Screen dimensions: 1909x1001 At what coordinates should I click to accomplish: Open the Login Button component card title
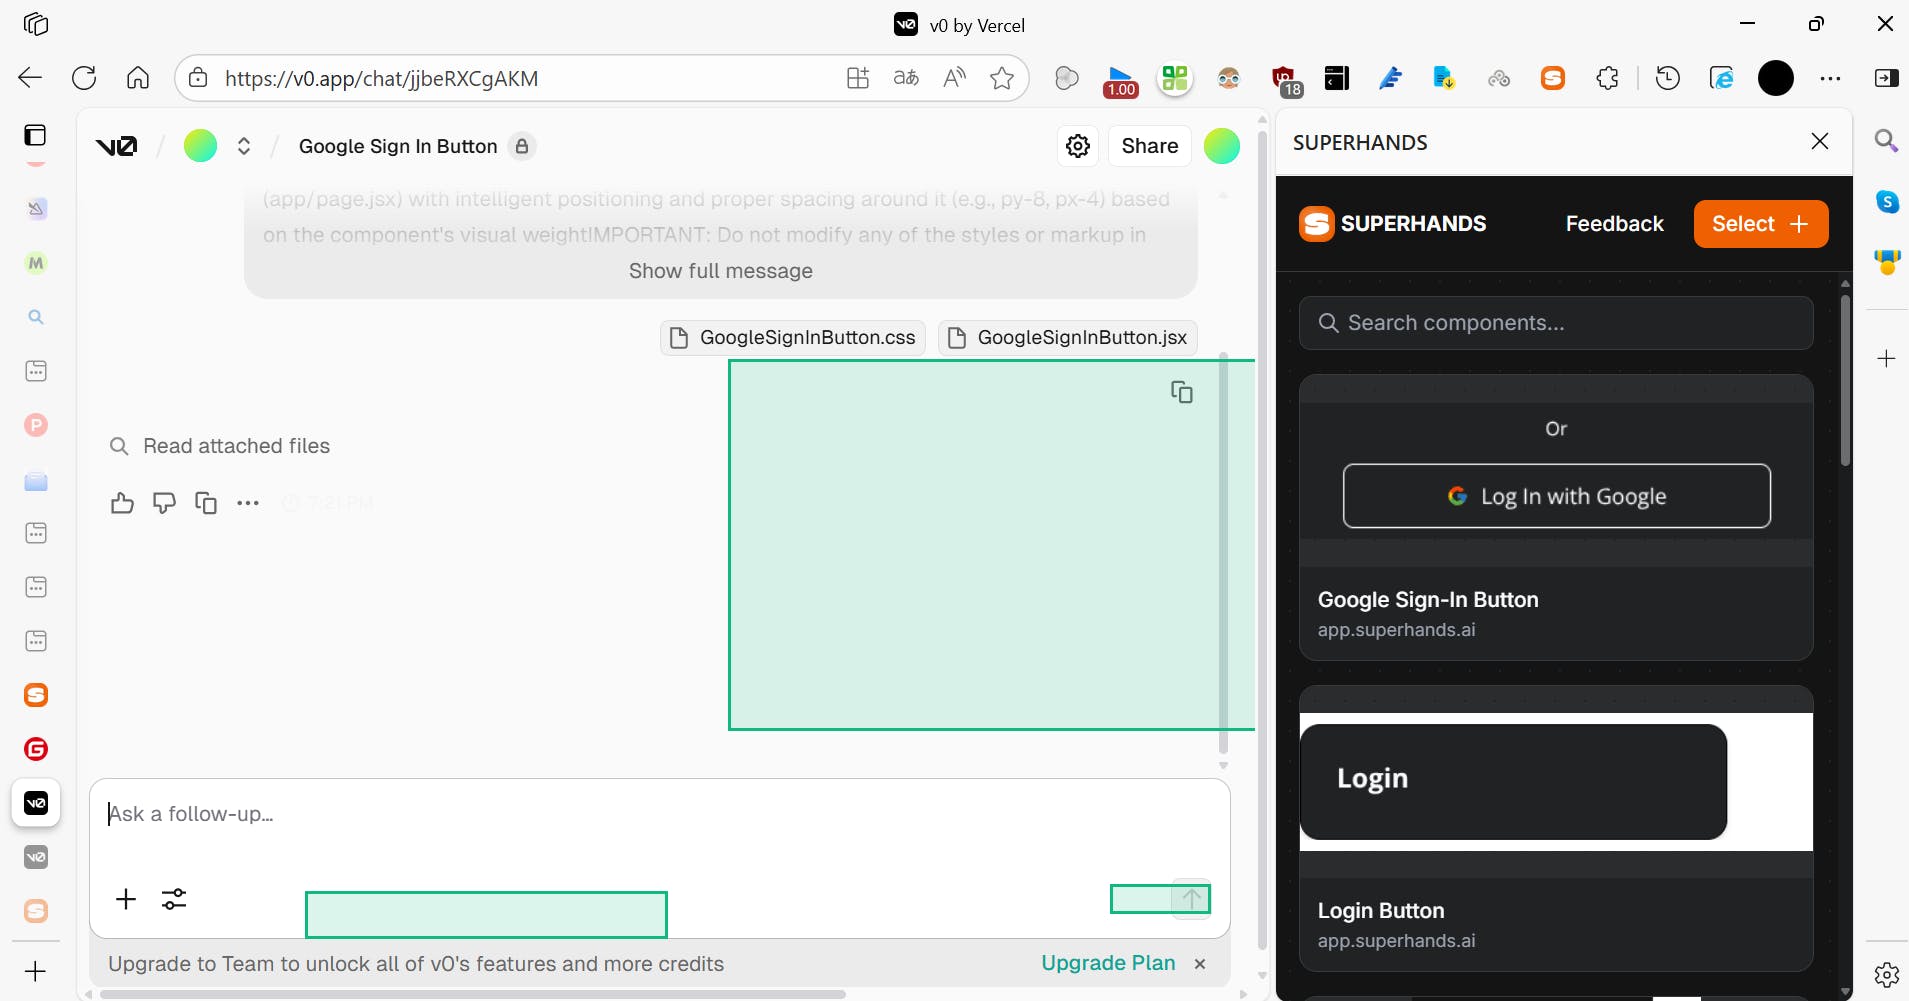[1381, 911]
